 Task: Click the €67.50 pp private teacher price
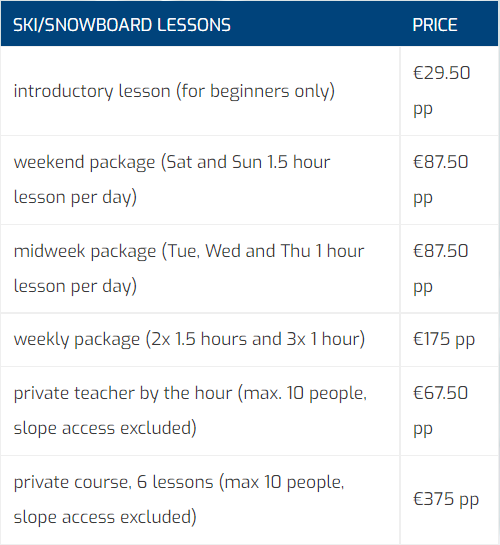click(x=440, y=411)
